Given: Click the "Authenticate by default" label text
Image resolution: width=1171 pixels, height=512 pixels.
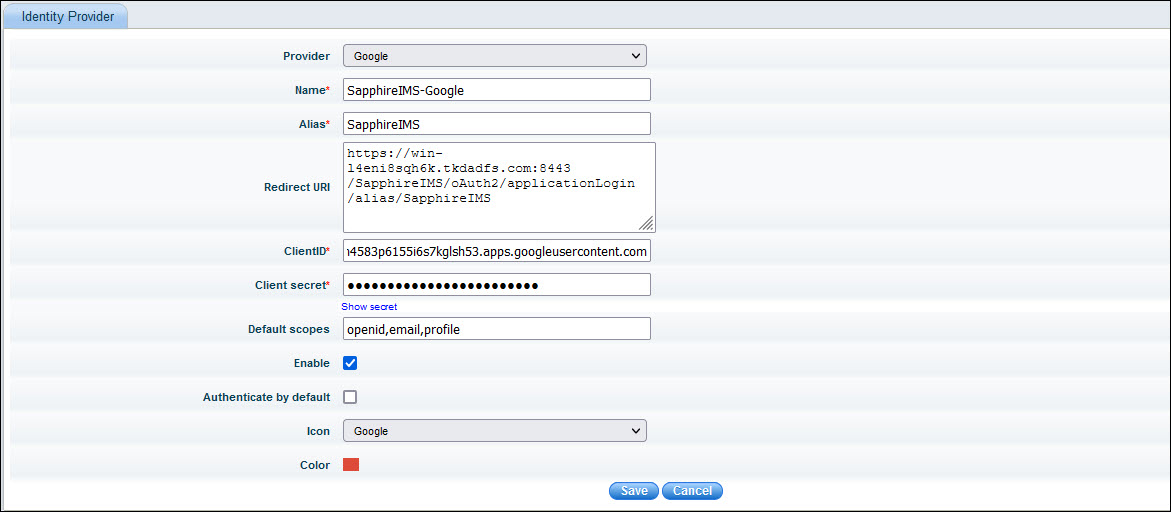Looking at the screenshot, I should 266,397.
